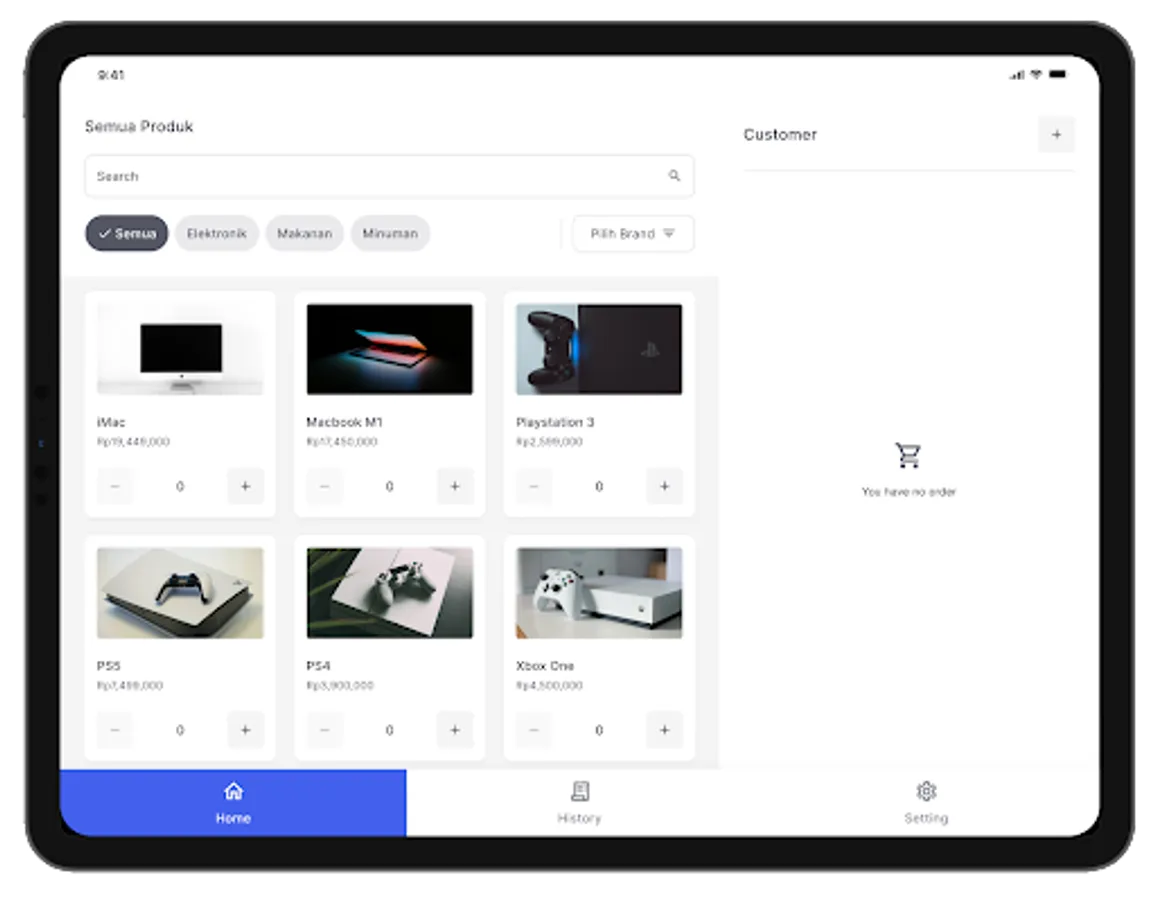Open the Playstation 3 product image
The width and height of the screenshot is (1155, 900).
(x=599, y=349)
